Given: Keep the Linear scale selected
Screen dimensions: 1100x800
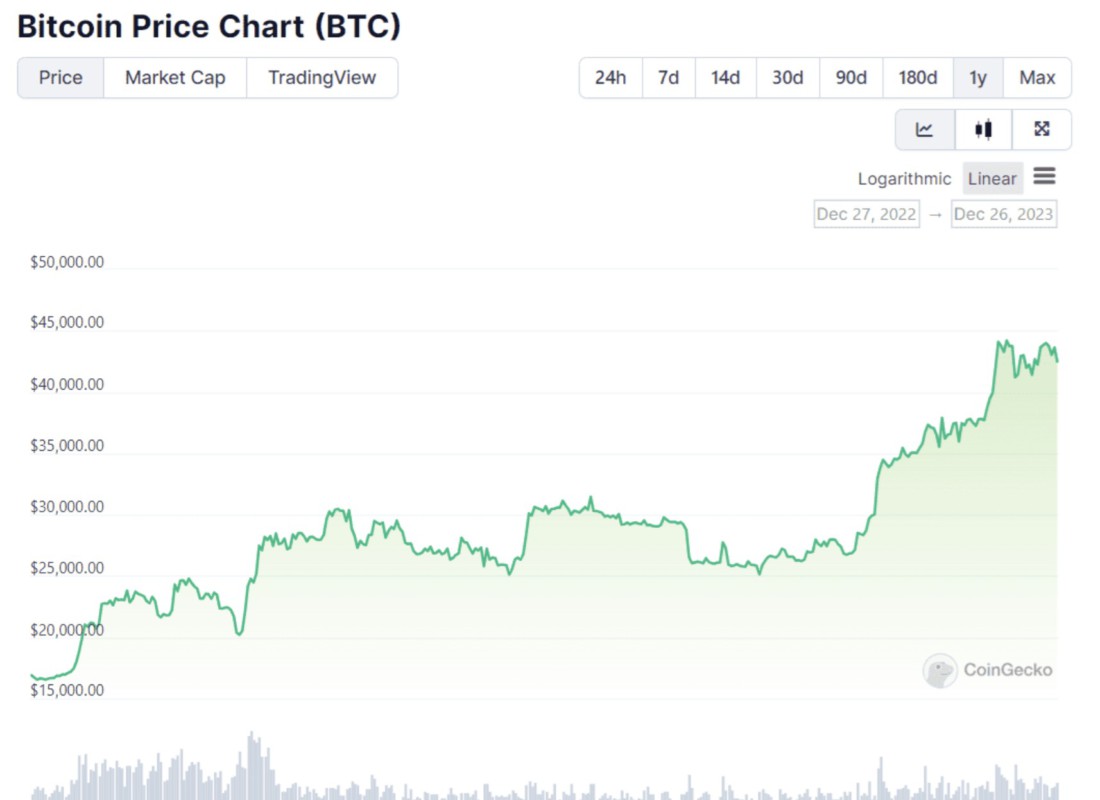Looking at the screenshot, I should pyautogui.click(x=992, y=178).
